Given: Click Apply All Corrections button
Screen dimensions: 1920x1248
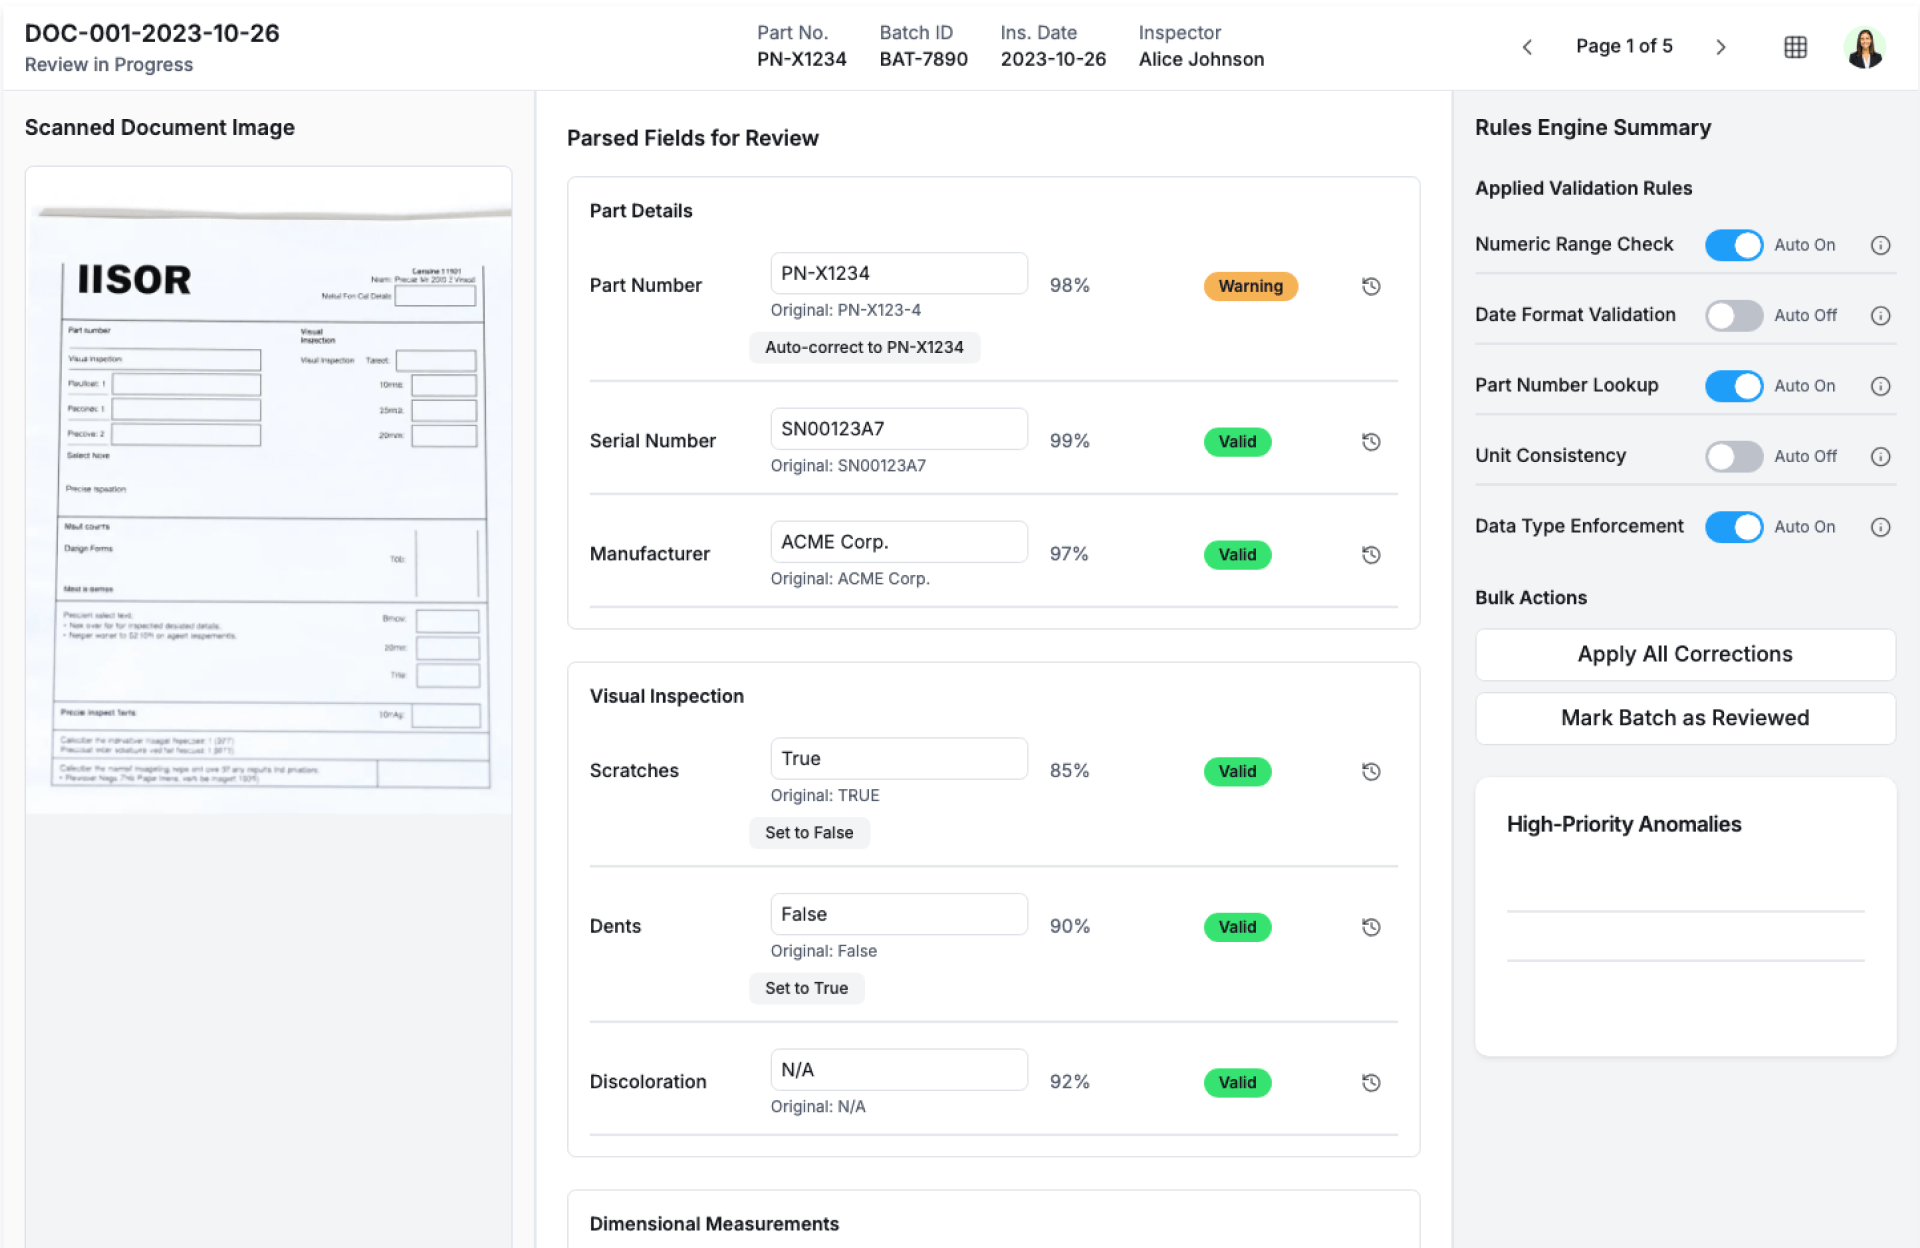Looking at the screenshot, I should tap(1685, 654).
